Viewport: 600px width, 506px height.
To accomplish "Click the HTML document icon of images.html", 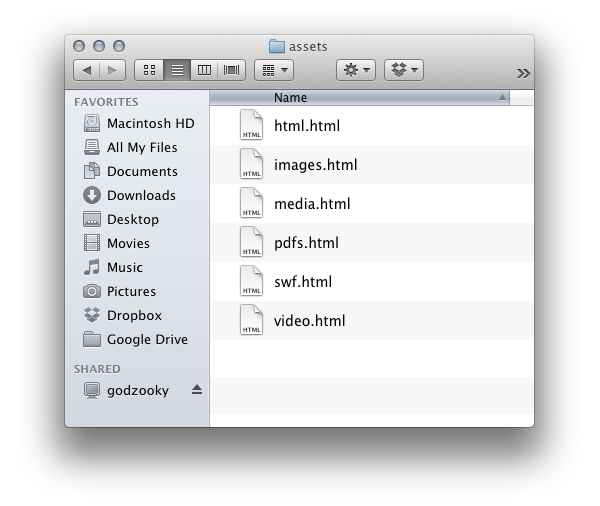I will click(251, 164).
